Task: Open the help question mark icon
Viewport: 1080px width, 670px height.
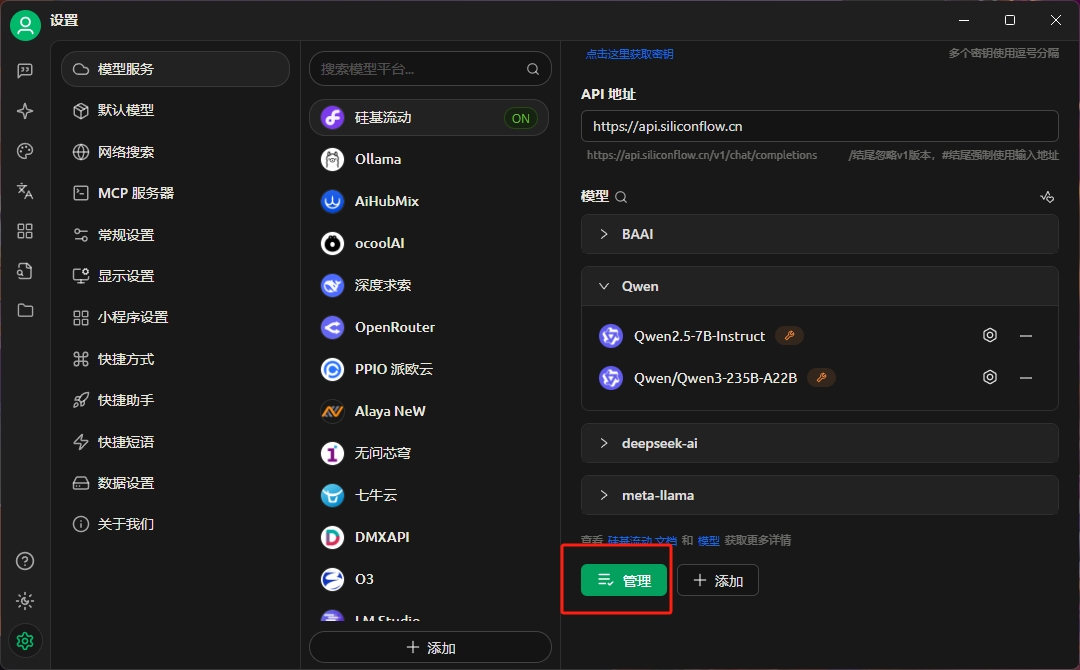Action: (x=25, y=561)
